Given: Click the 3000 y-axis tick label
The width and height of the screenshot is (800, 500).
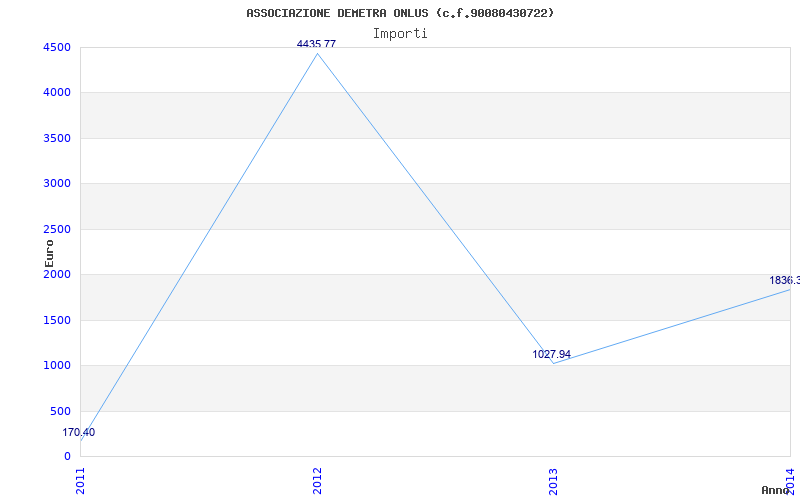Looking at the screenshot, I should coord(57,184).
